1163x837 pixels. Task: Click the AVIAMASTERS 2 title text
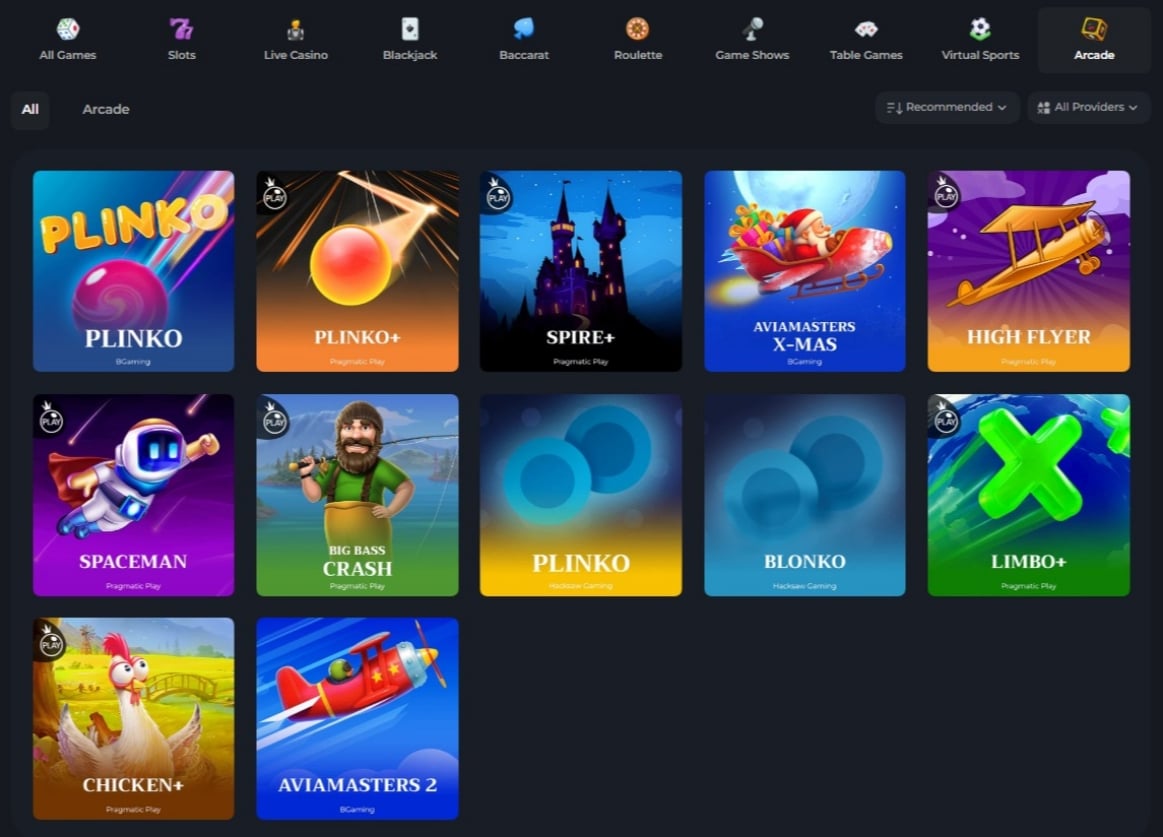(357, 785)
